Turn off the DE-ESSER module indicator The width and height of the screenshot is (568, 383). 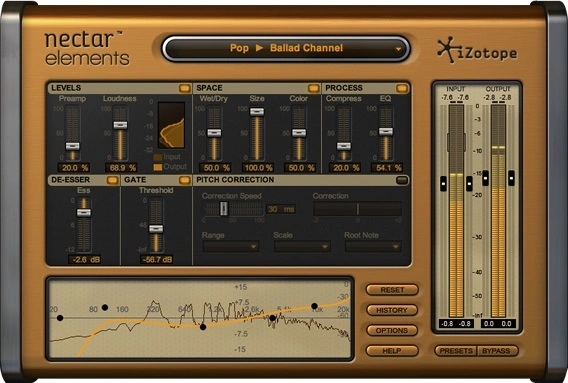tap(112, 180)
